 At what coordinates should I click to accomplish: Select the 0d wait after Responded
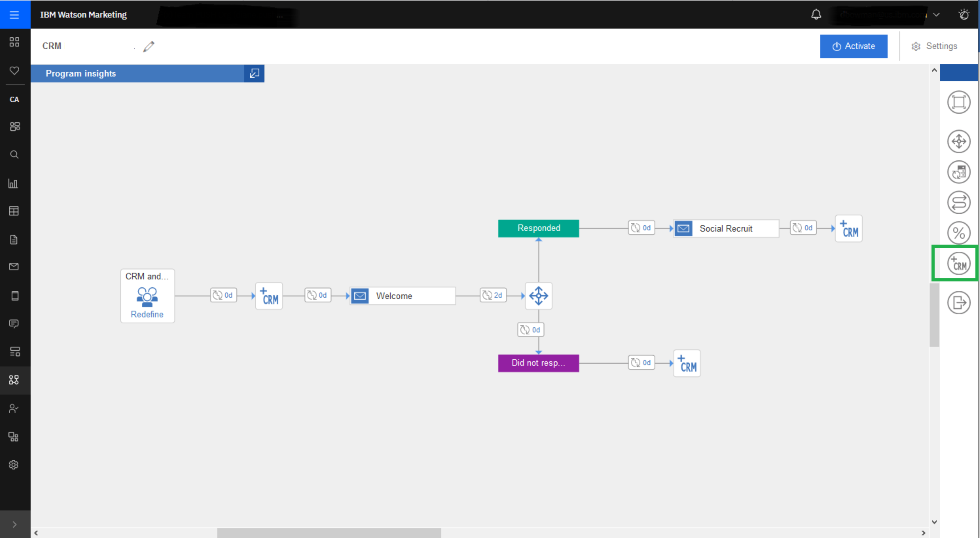[641, 228]
